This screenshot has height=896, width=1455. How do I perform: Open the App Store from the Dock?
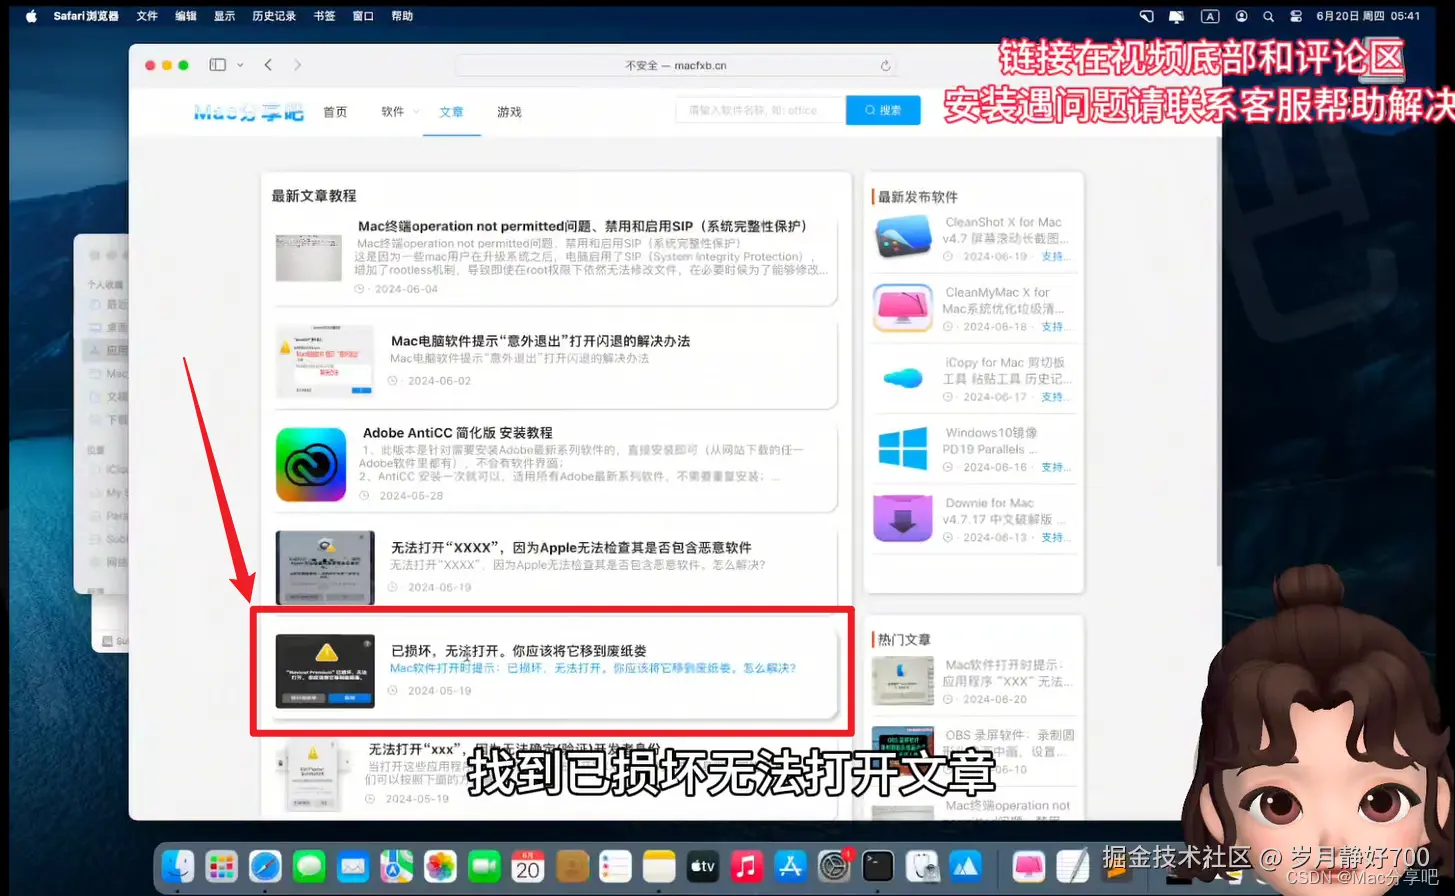coord(789,866)
